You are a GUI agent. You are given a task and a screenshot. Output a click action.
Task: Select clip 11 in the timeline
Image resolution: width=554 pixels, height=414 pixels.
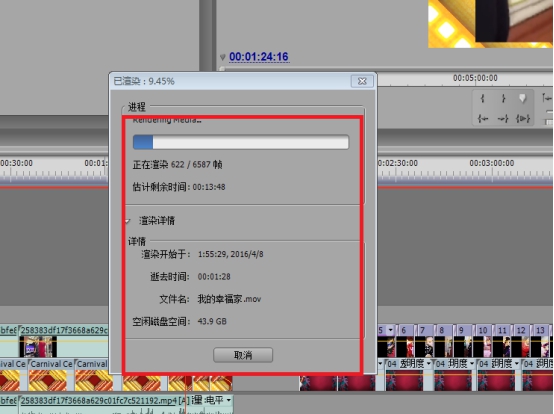[503, 341]
